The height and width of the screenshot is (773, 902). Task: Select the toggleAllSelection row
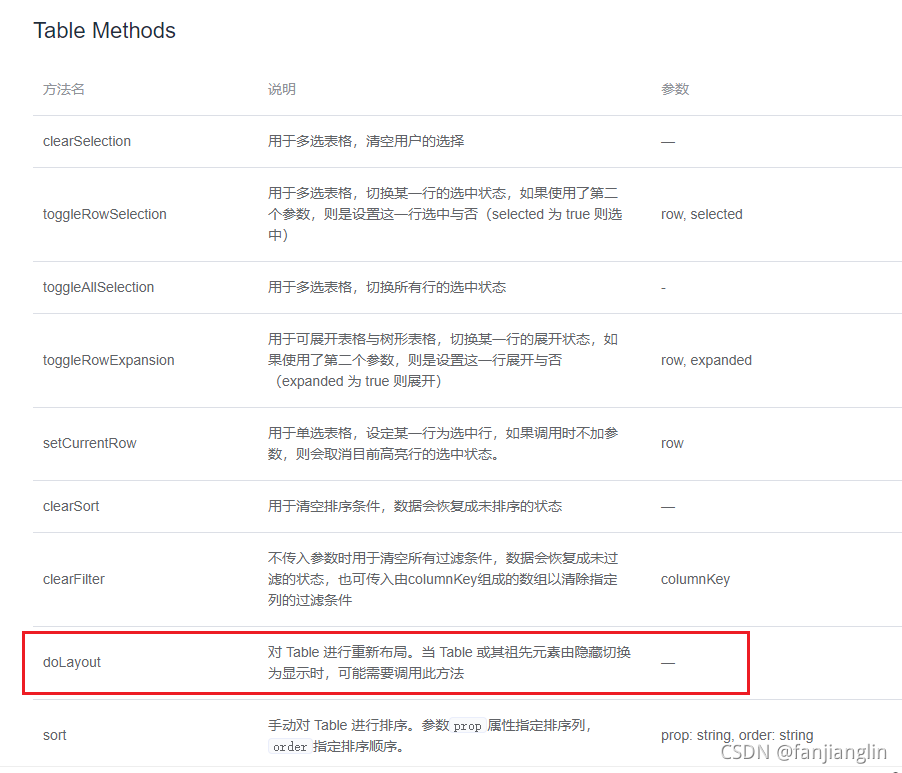click(97, 287)
